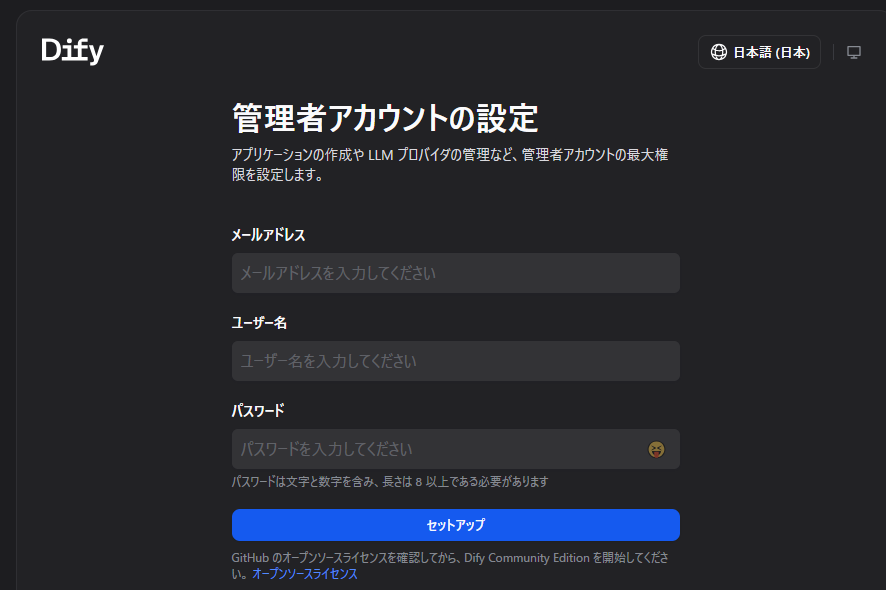Screen dimensions: 886x590
Task: Focus the パスワード input field
Action: 455,449
